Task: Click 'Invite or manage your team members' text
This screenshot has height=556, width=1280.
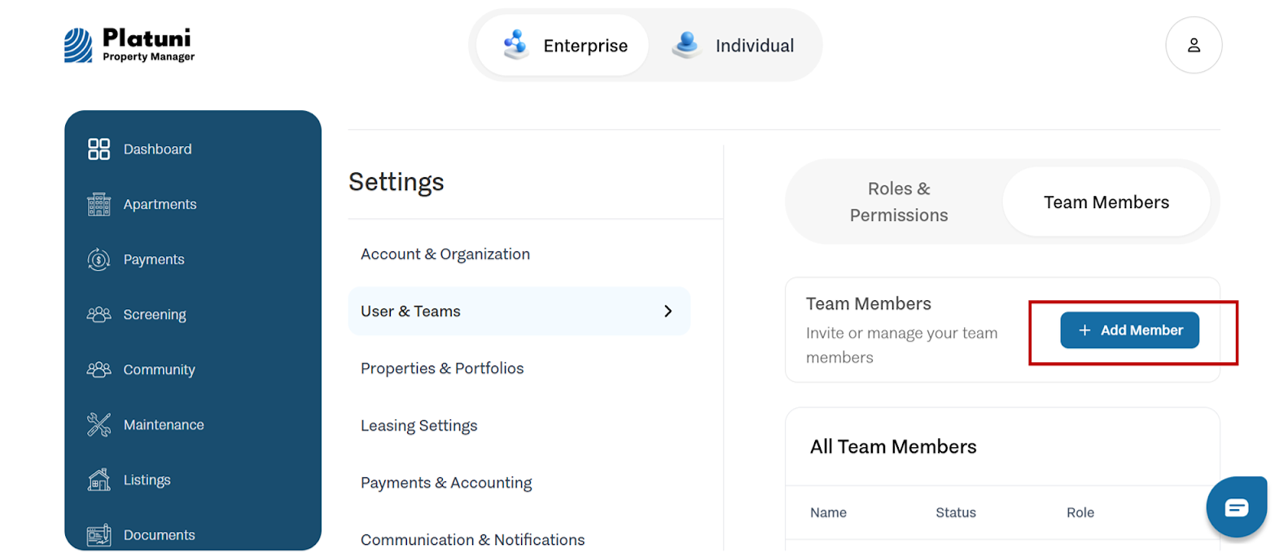Action: point(902,345)
